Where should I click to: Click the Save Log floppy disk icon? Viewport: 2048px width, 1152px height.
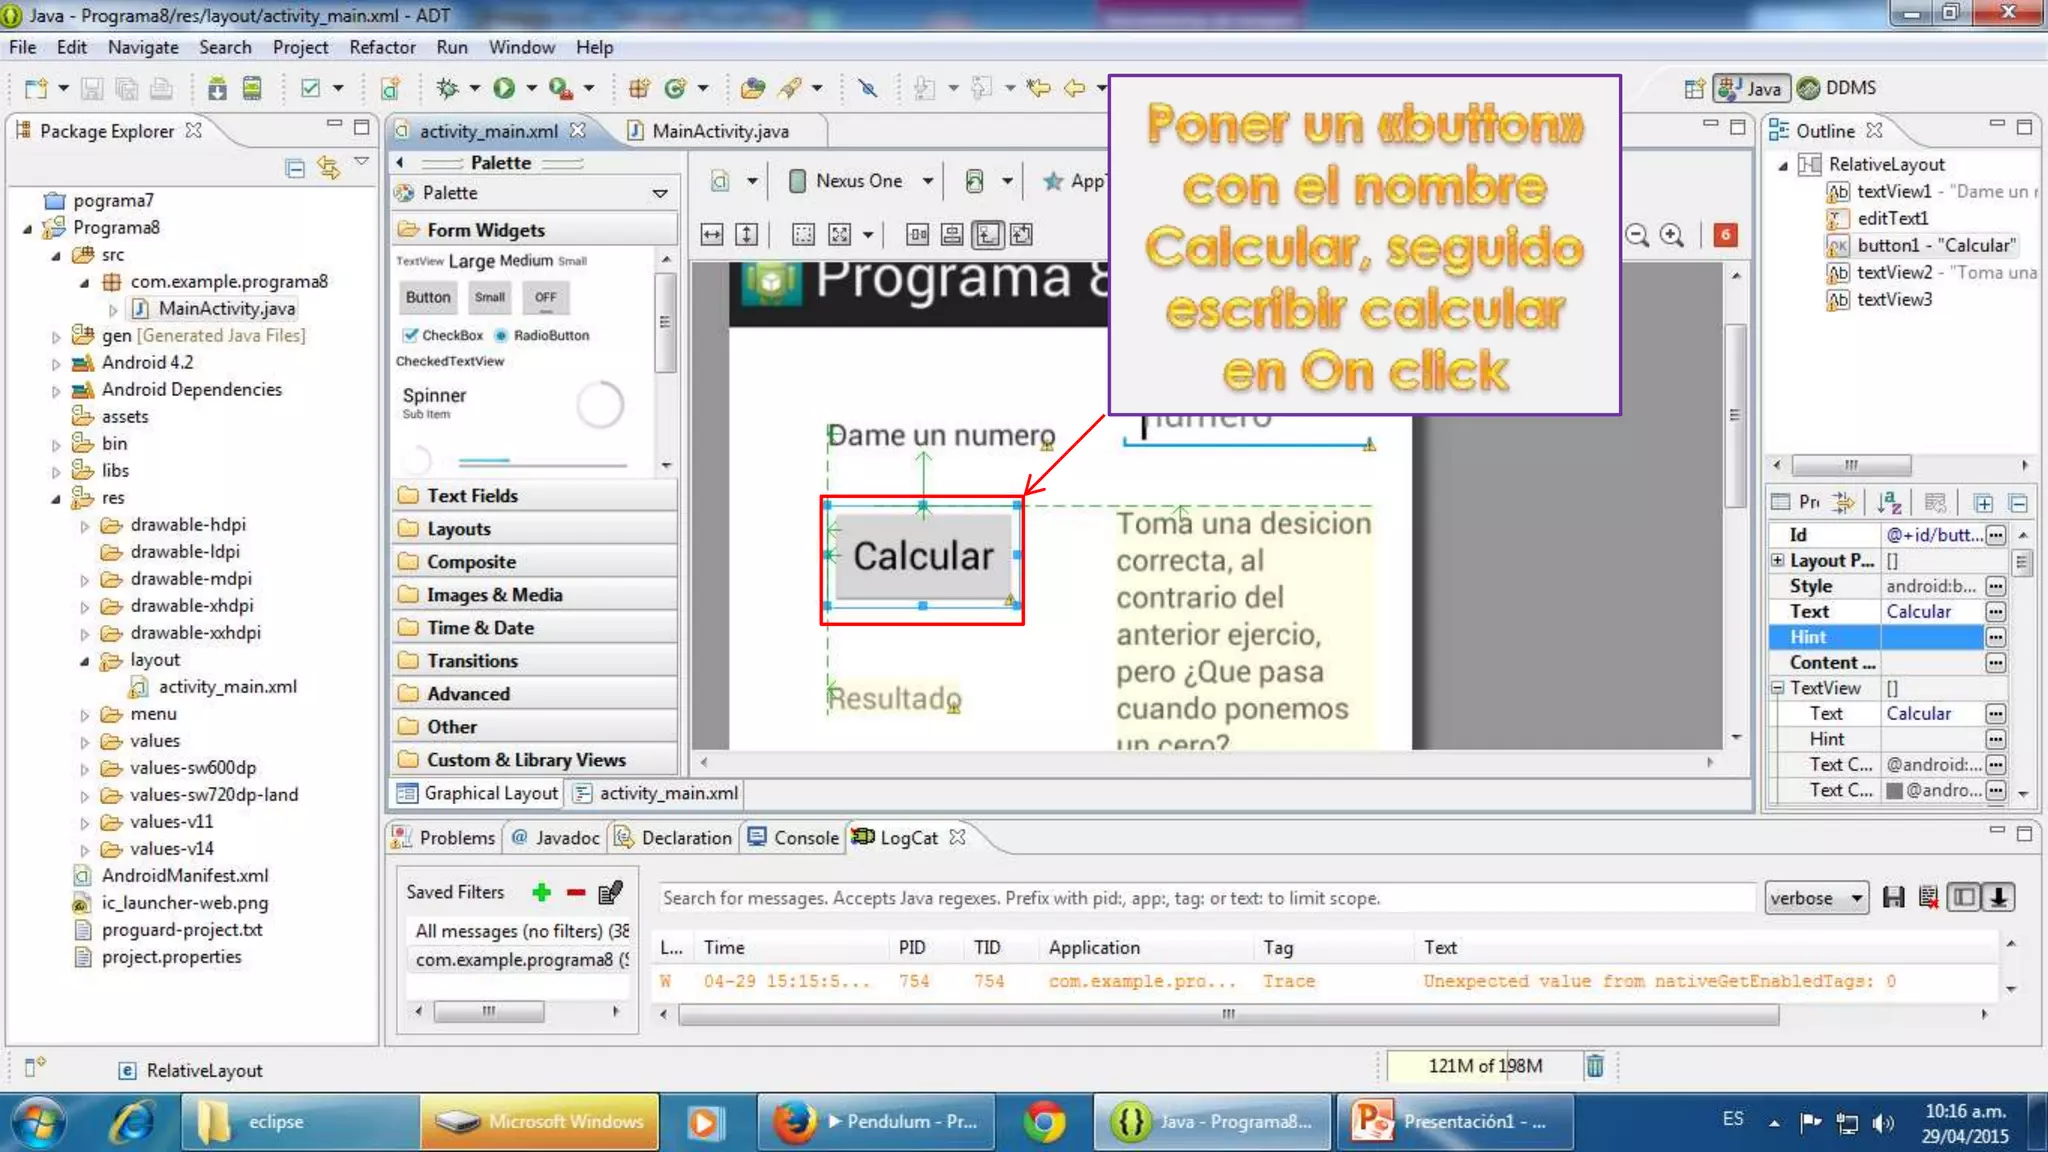pyautogui.click(x=1893, y=897)
